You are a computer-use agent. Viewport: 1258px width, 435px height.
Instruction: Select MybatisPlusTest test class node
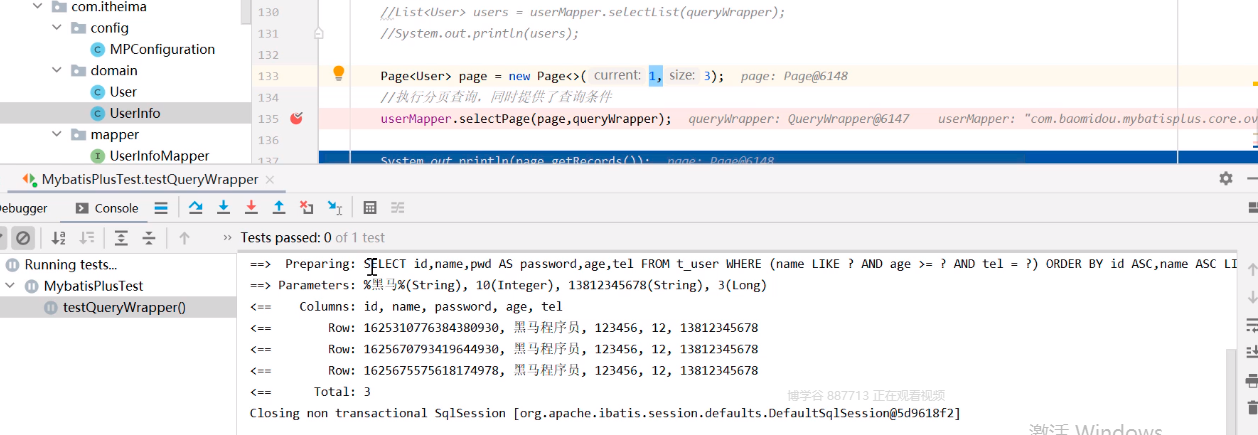(84, 286)
